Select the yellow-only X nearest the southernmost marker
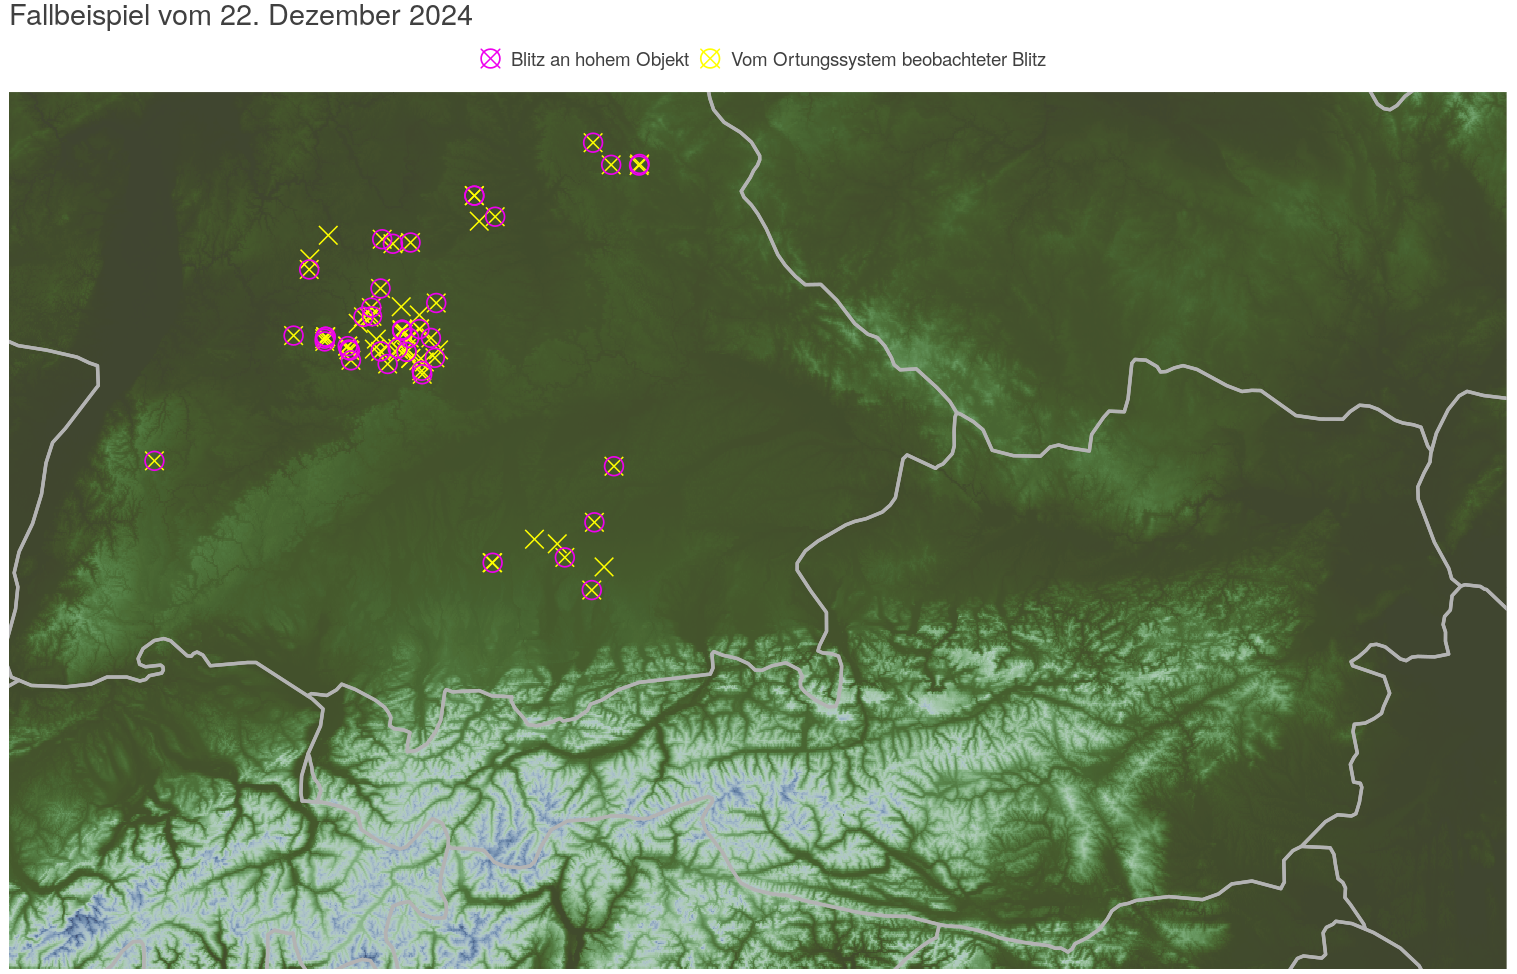Screen dimensions: 1517x974 point(603,567)
